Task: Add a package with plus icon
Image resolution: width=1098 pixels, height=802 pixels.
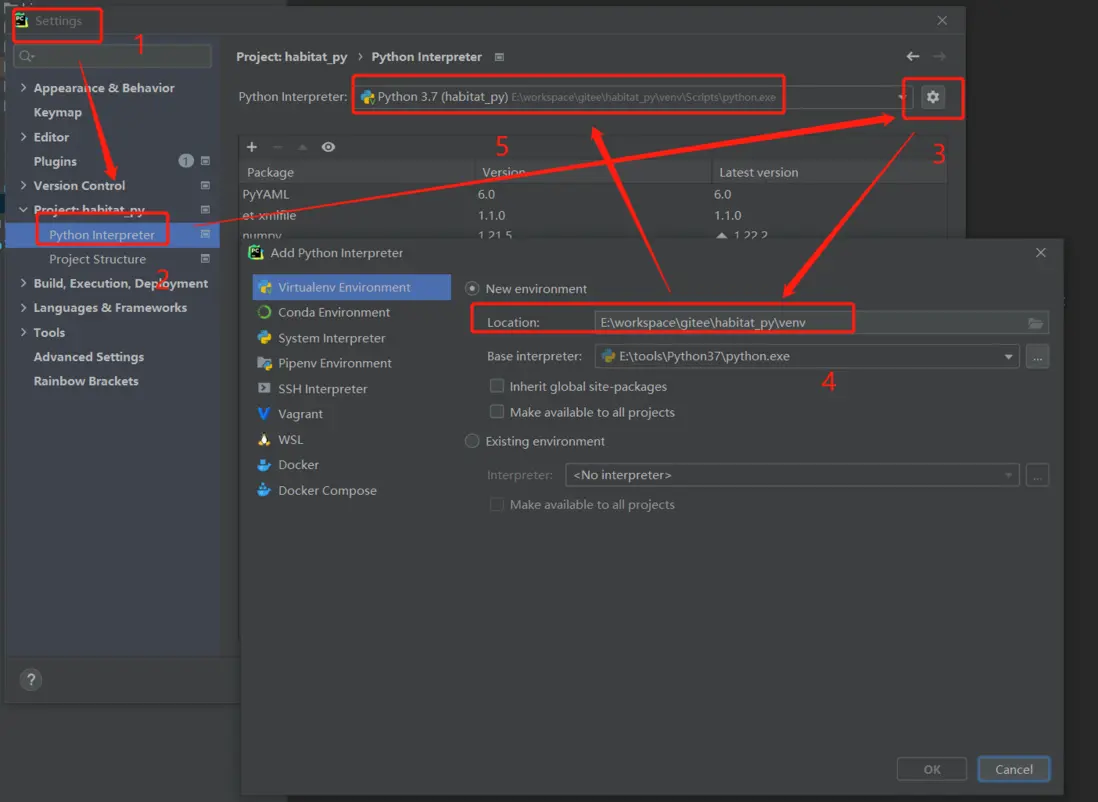Action: tap(252, 147)
